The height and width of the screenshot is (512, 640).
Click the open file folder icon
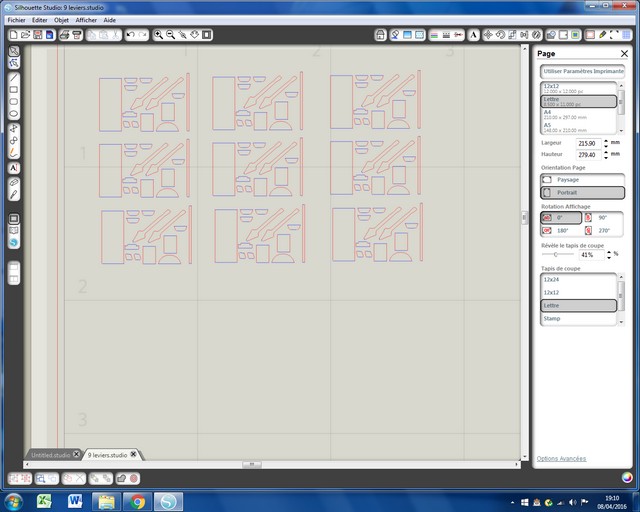pyautogui.click(x=25, y=35)
